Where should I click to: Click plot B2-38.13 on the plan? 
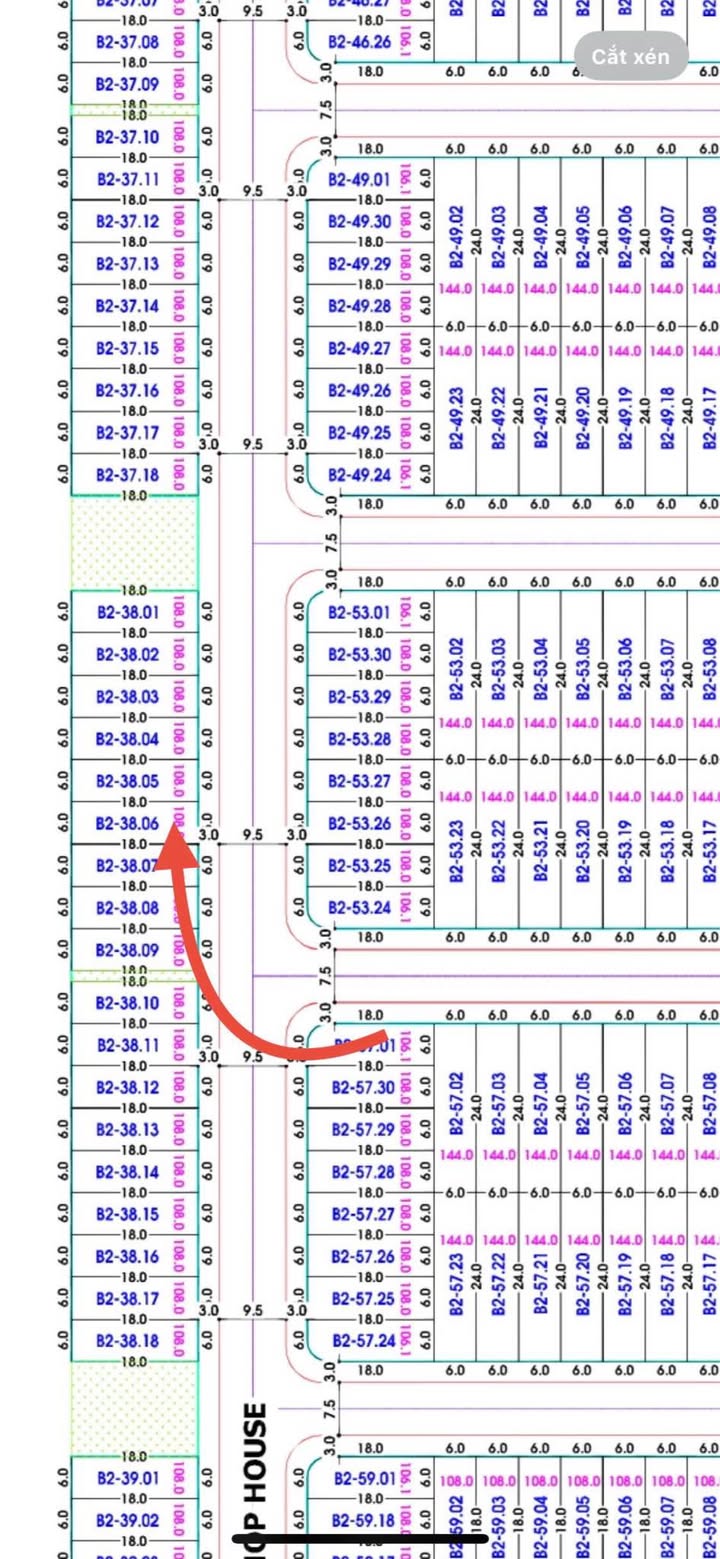pos(127,1130)
